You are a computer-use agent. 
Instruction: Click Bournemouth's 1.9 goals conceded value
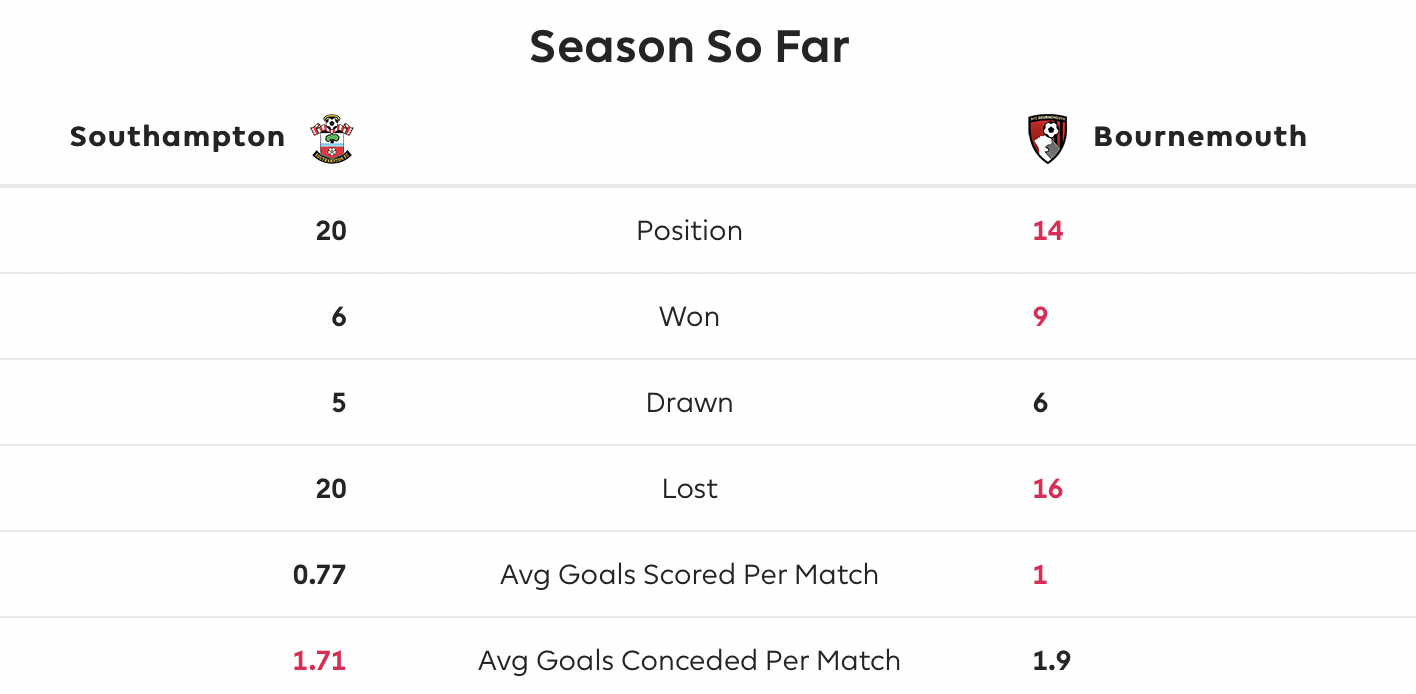pos(1052,661)
